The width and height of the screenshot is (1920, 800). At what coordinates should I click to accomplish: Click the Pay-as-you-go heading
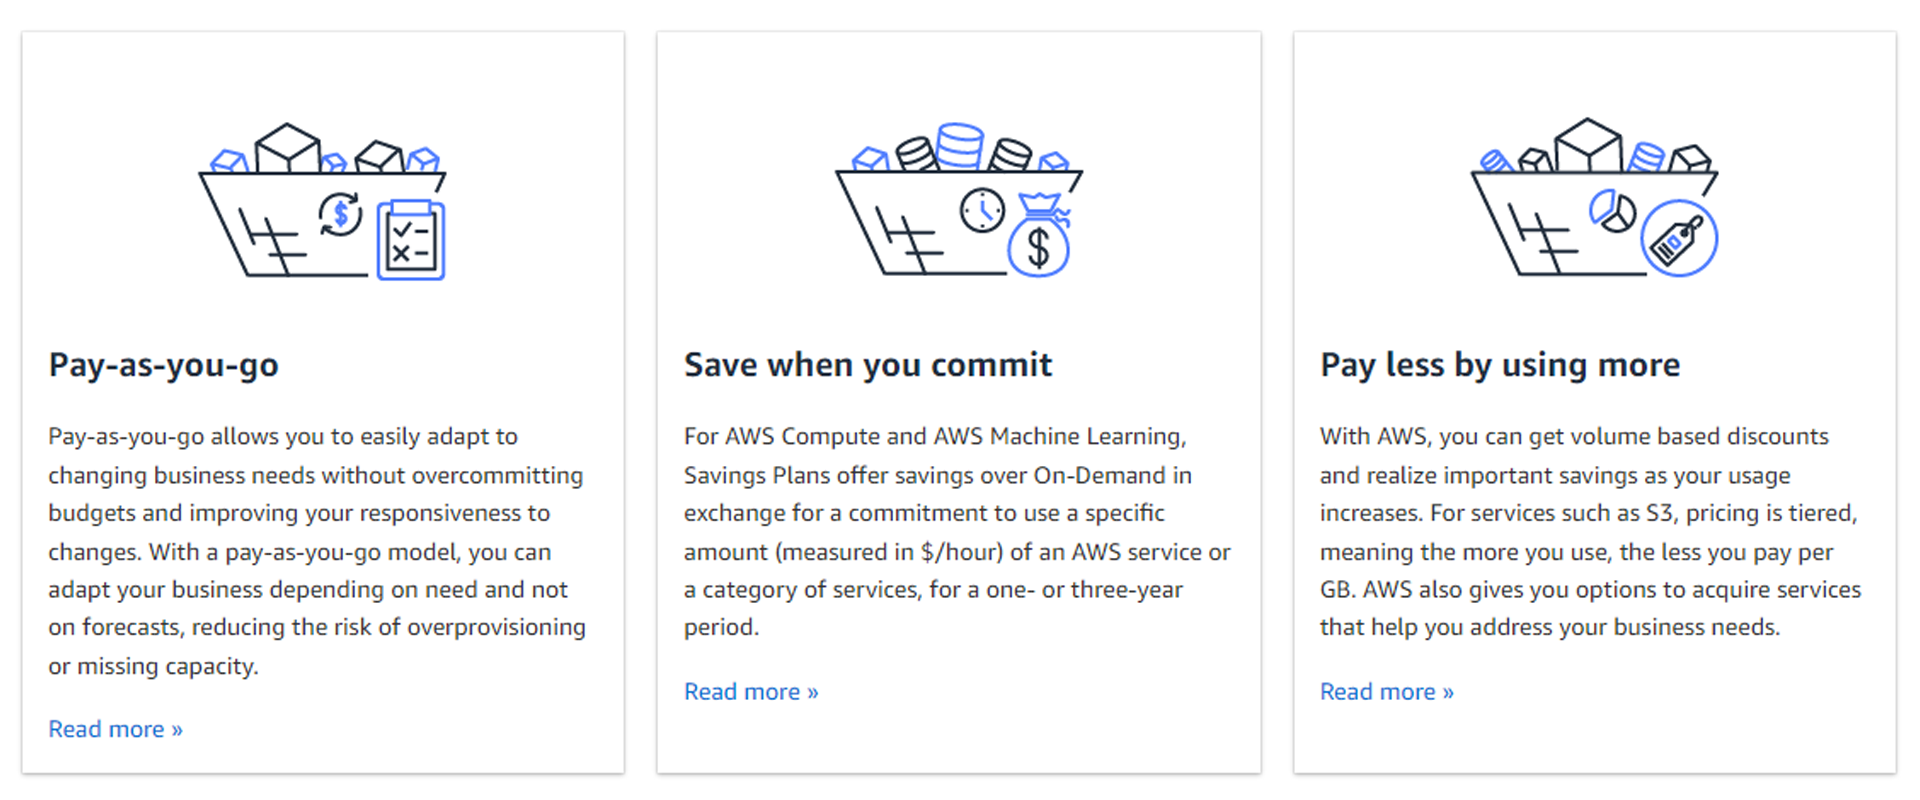[x=164, y=365]
